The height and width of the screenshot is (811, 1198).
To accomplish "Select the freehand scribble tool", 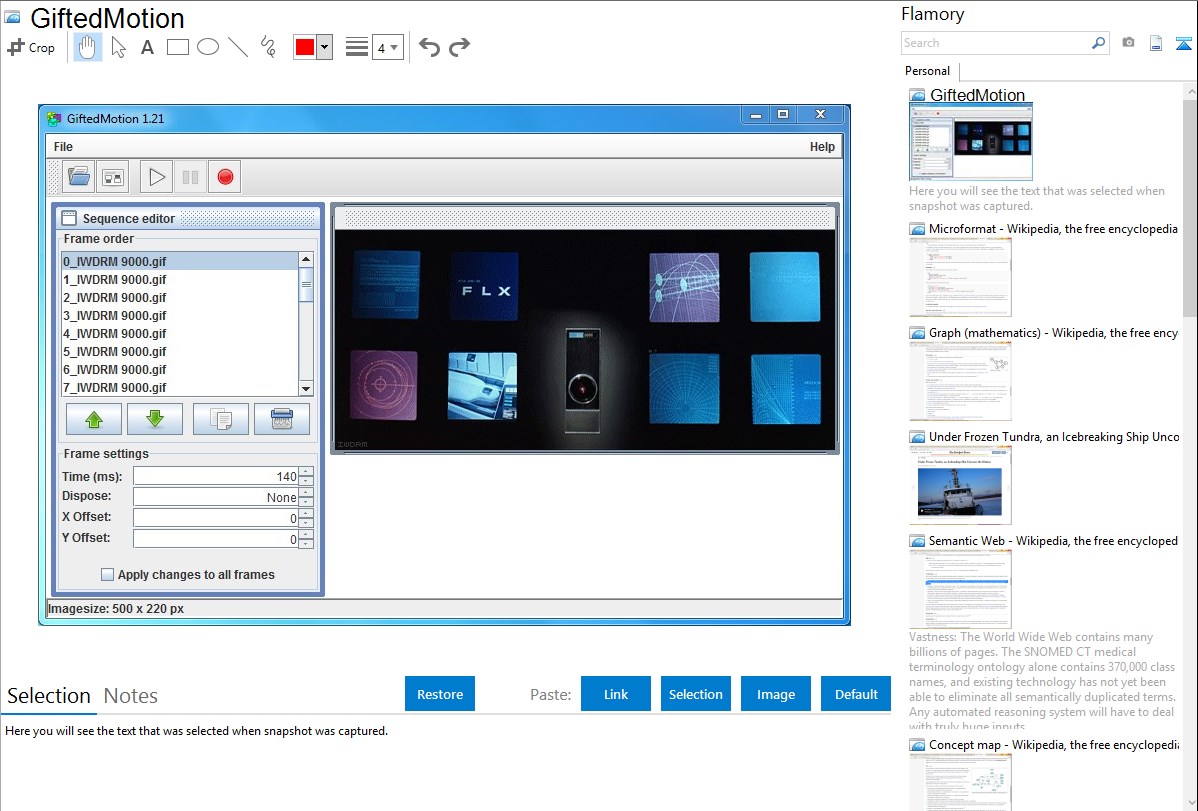I will point(268,47).
